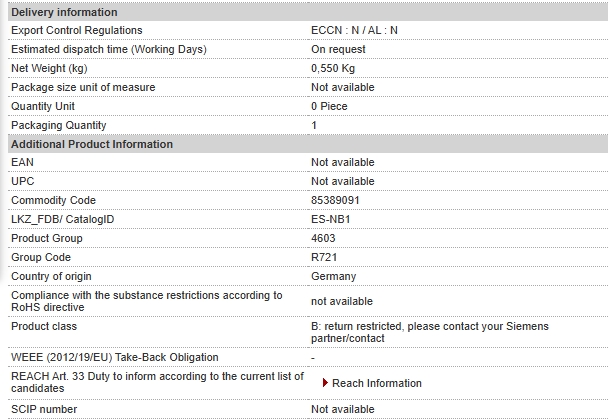Click the EAN row label
Viewport: 614px width, 419px height.
(x=22, y=162)
